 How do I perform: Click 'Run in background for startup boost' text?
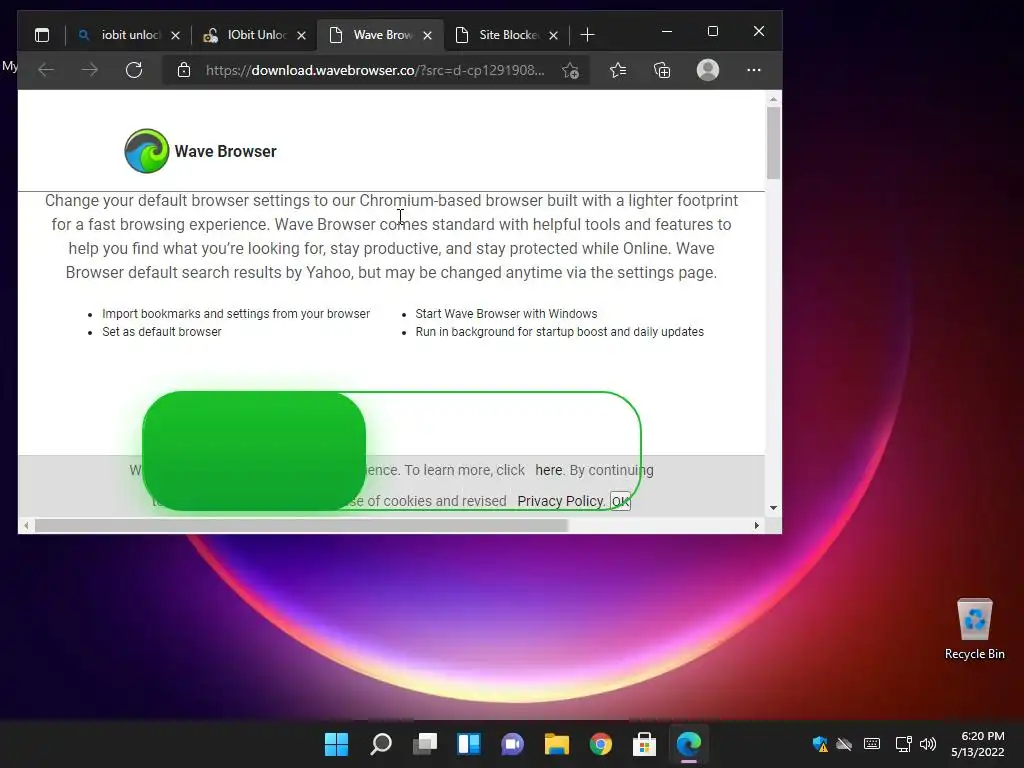pyautogui.click(x=560, y=332)
